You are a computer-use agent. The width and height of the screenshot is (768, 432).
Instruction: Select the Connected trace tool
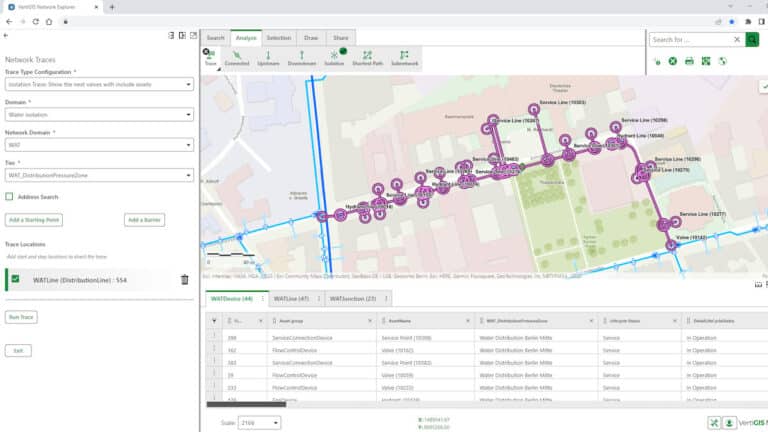coord(237,57)
